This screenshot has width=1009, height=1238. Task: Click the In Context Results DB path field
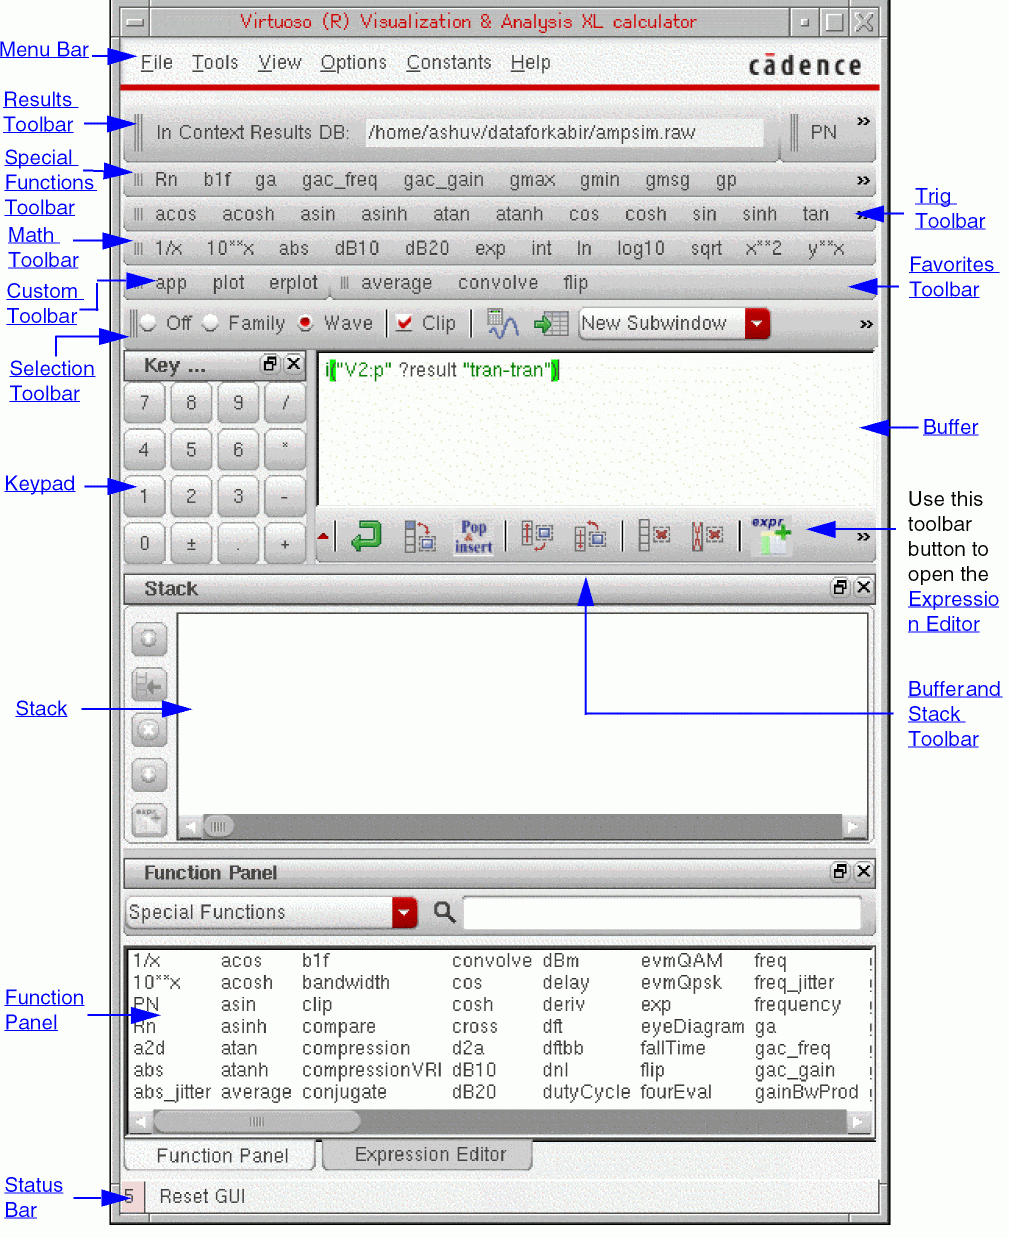[564, 132]
